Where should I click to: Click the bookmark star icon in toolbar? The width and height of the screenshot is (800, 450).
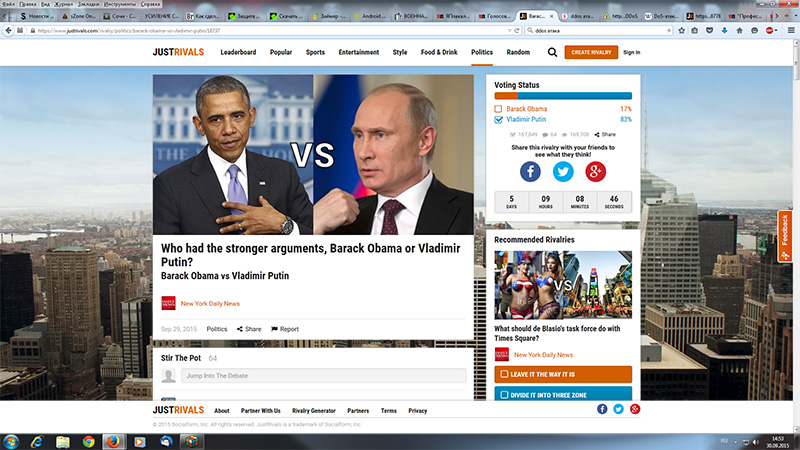point(681,31)
